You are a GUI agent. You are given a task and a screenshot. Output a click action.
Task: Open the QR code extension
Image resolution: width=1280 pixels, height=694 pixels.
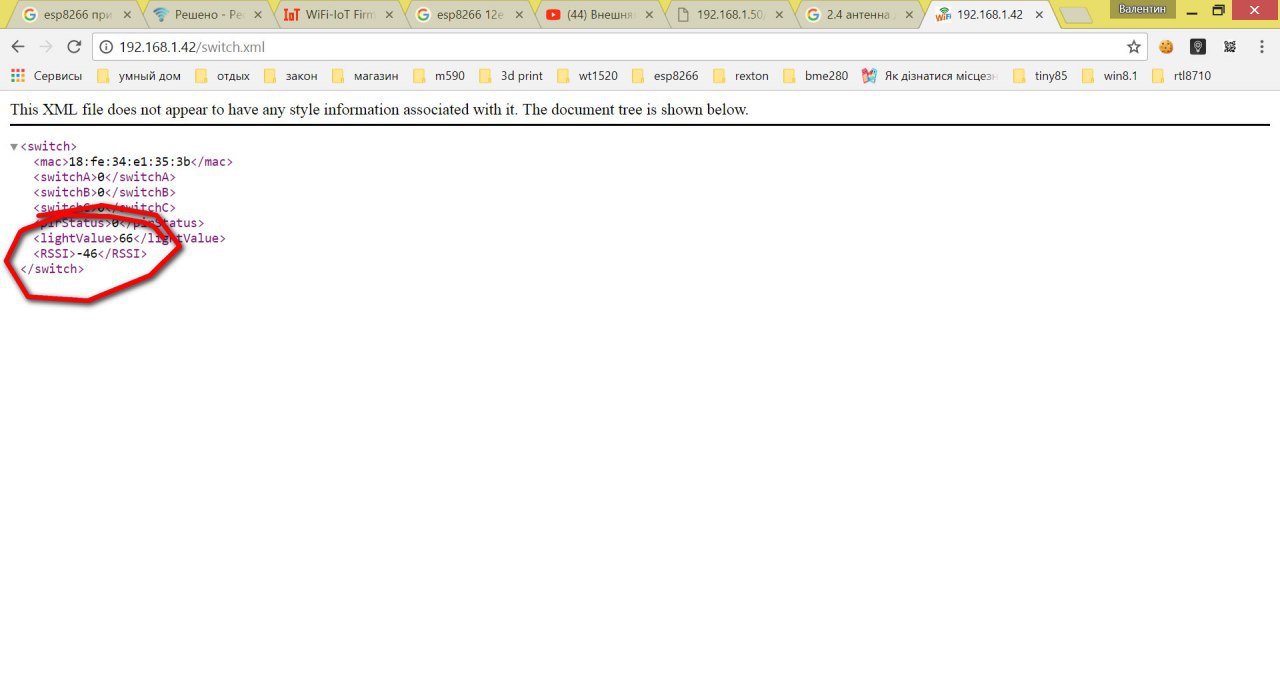click(1230, 47)
